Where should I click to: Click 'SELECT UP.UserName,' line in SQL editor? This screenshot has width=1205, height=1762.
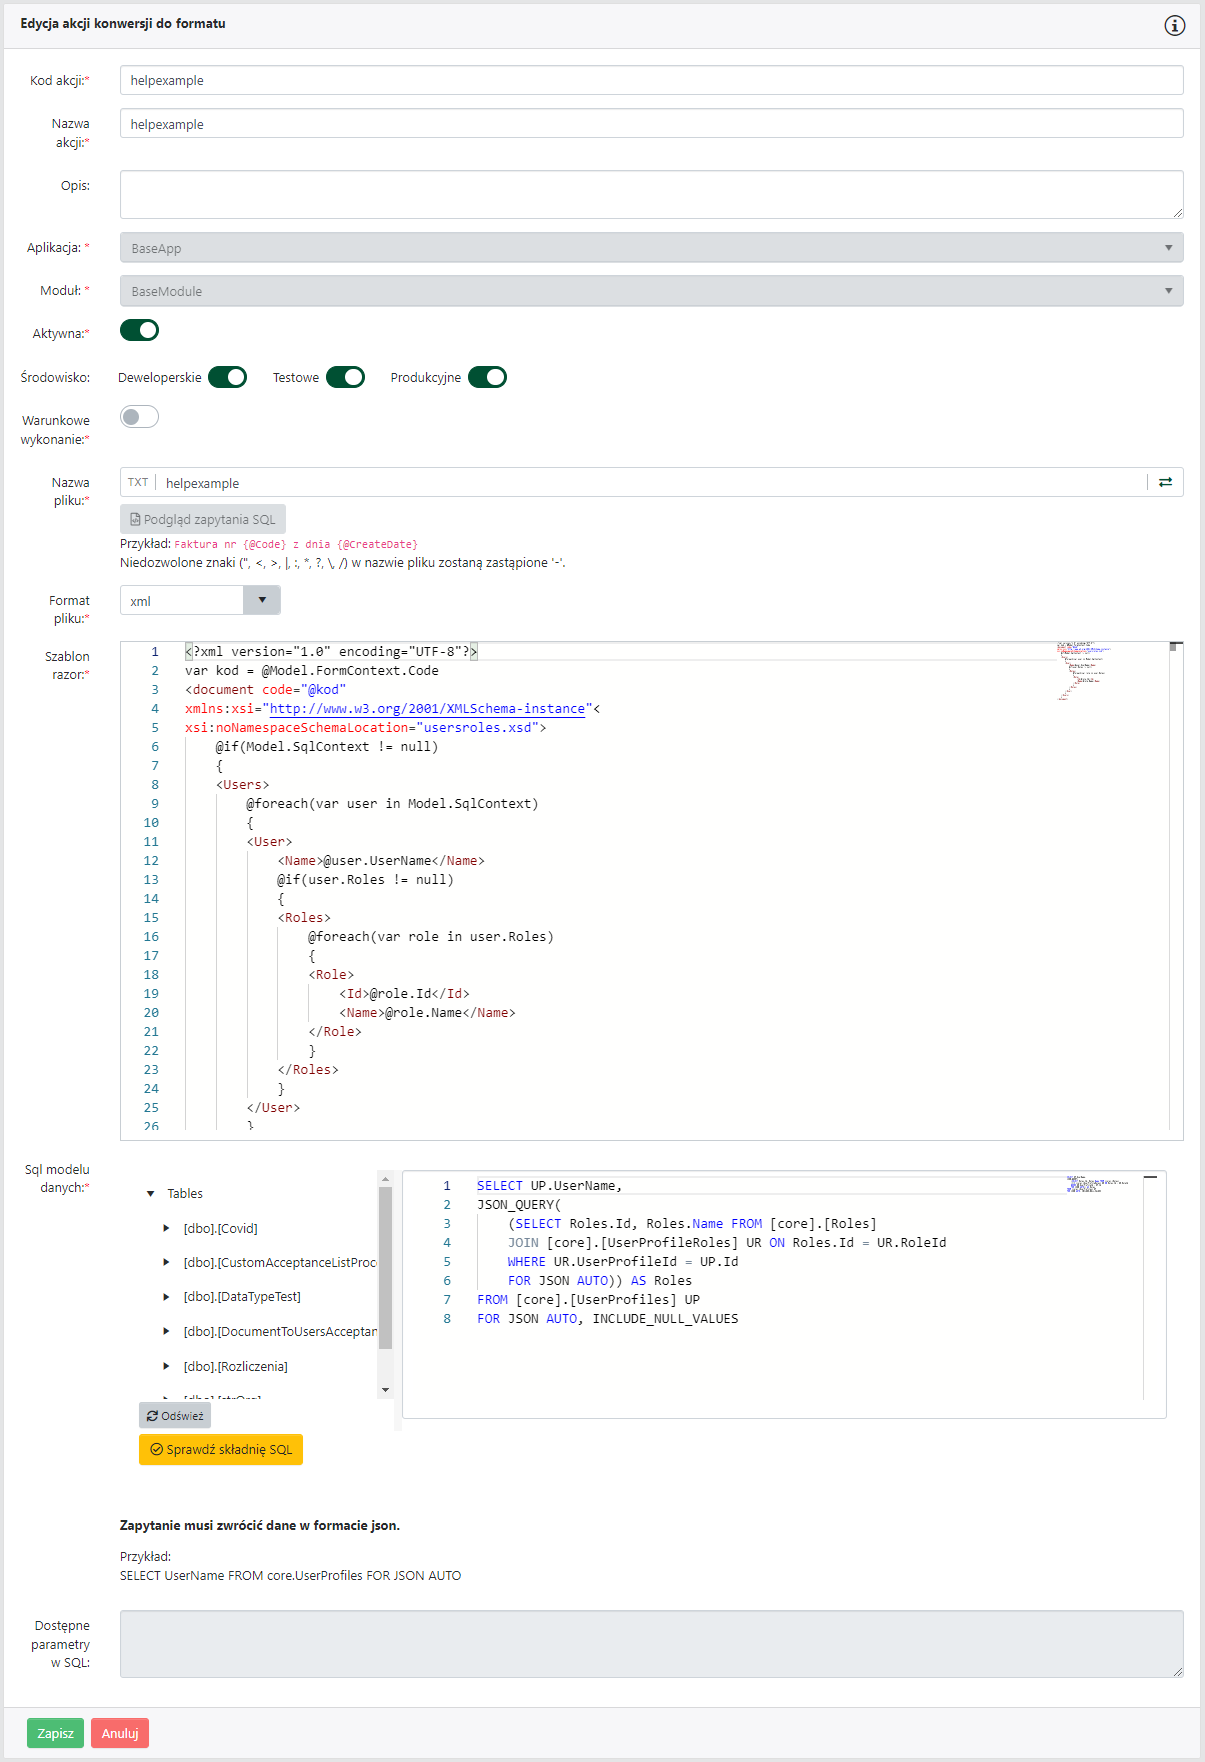coord(549,1185)
